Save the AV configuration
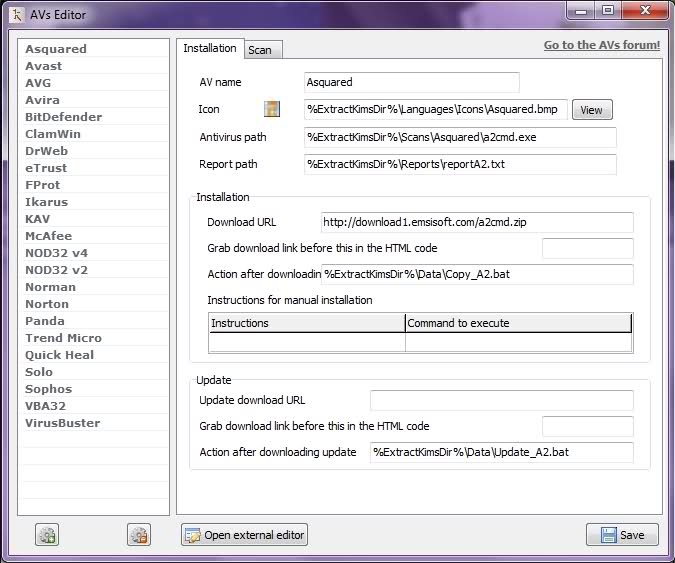675x563 pixels. [x=622, y=535]
